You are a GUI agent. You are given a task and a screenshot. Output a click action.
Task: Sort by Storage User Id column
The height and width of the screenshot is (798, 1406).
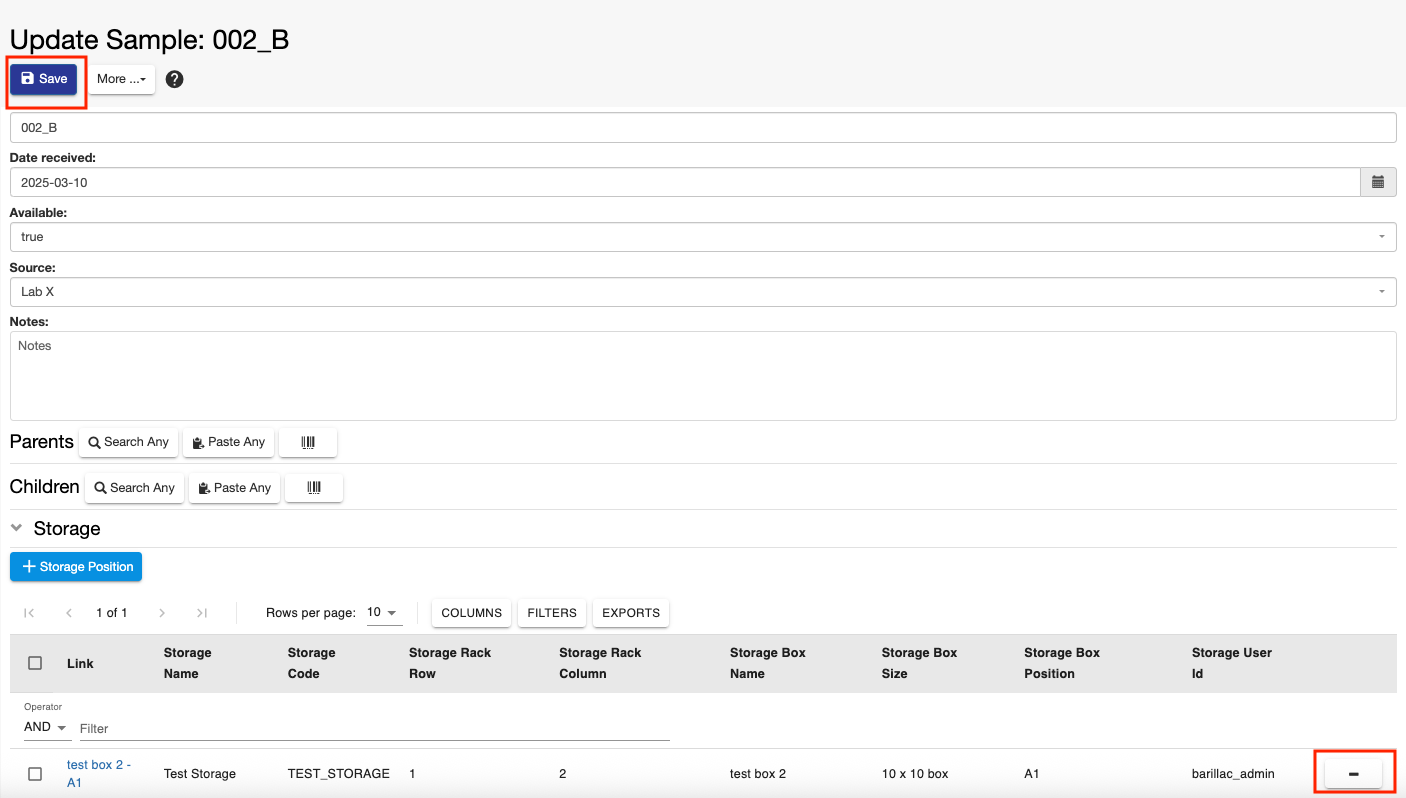click(x=1232, y=663)
